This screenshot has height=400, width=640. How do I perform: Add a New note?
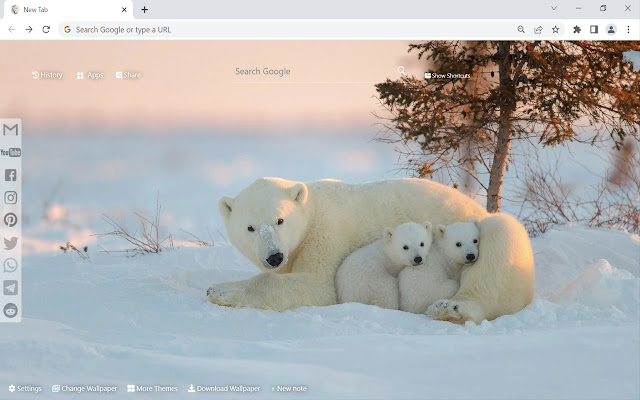[x=289, y=389]
